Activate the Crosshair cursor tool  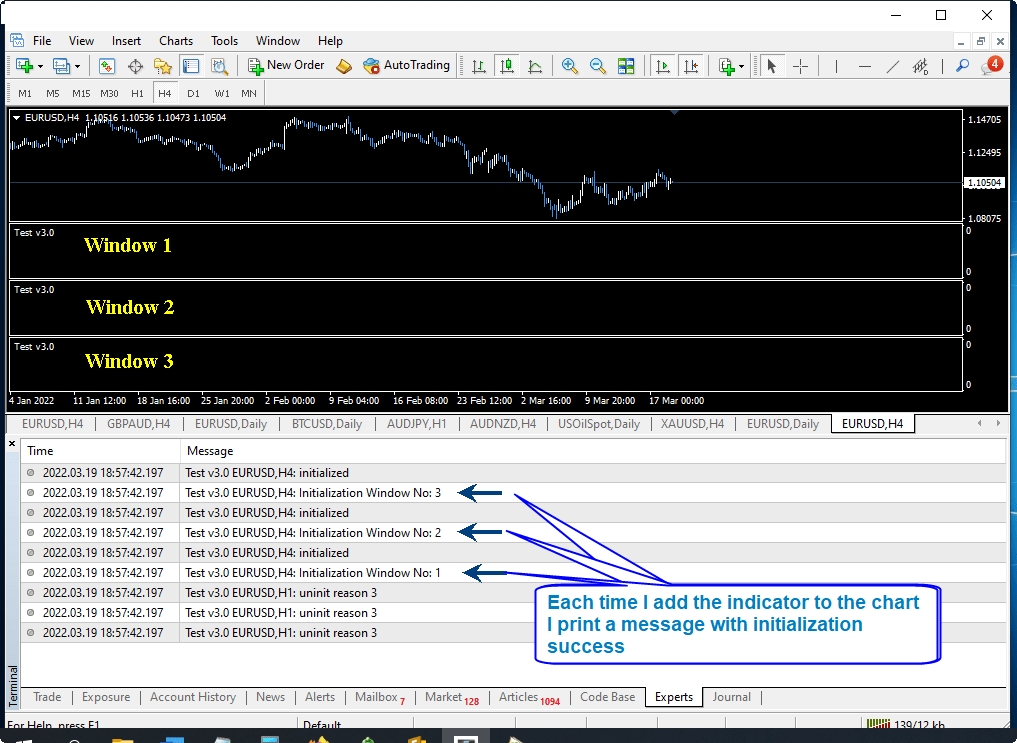pyautogui.click(x=801, y=65)
